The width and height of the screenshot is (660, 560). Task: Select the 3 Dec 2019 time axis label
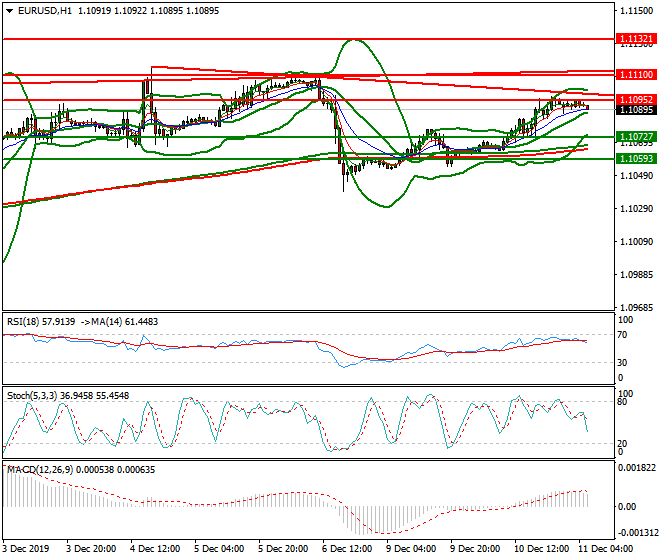click(26, 549)
